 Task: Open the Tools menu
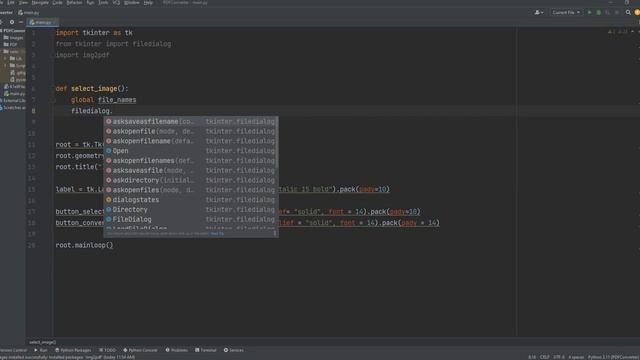coord(103,2)
